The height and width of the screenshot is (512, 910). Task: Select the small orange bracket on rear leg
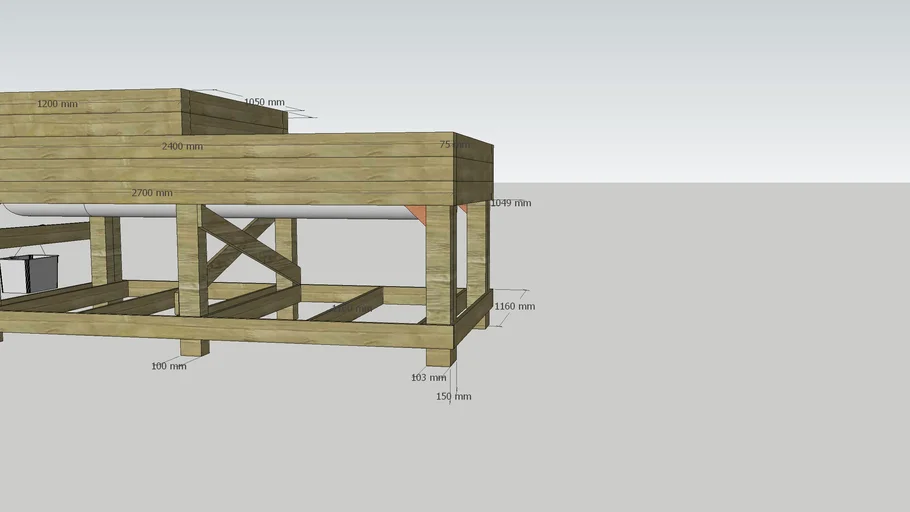click(x=464, y=208)
